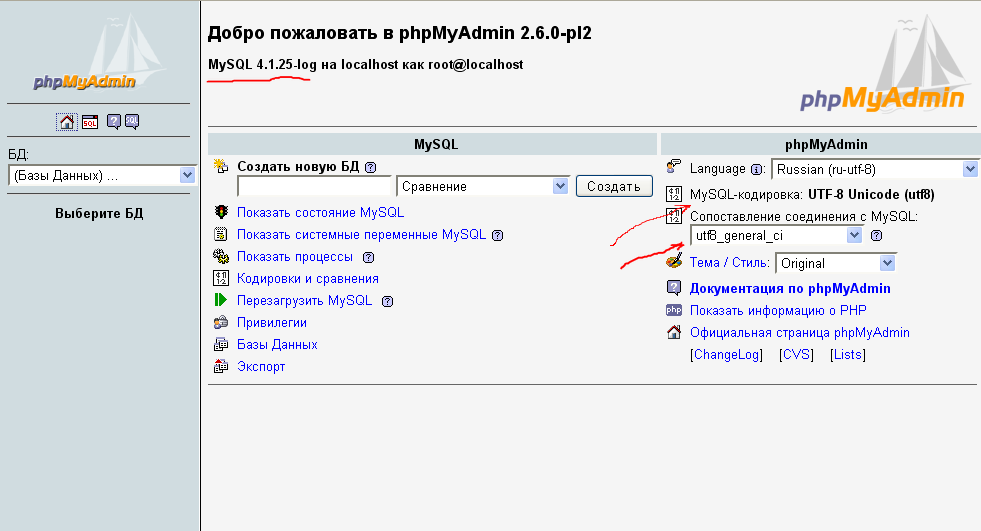Click the connection collation icon
The width and height of the screenshot is (981, 531).
674,216
